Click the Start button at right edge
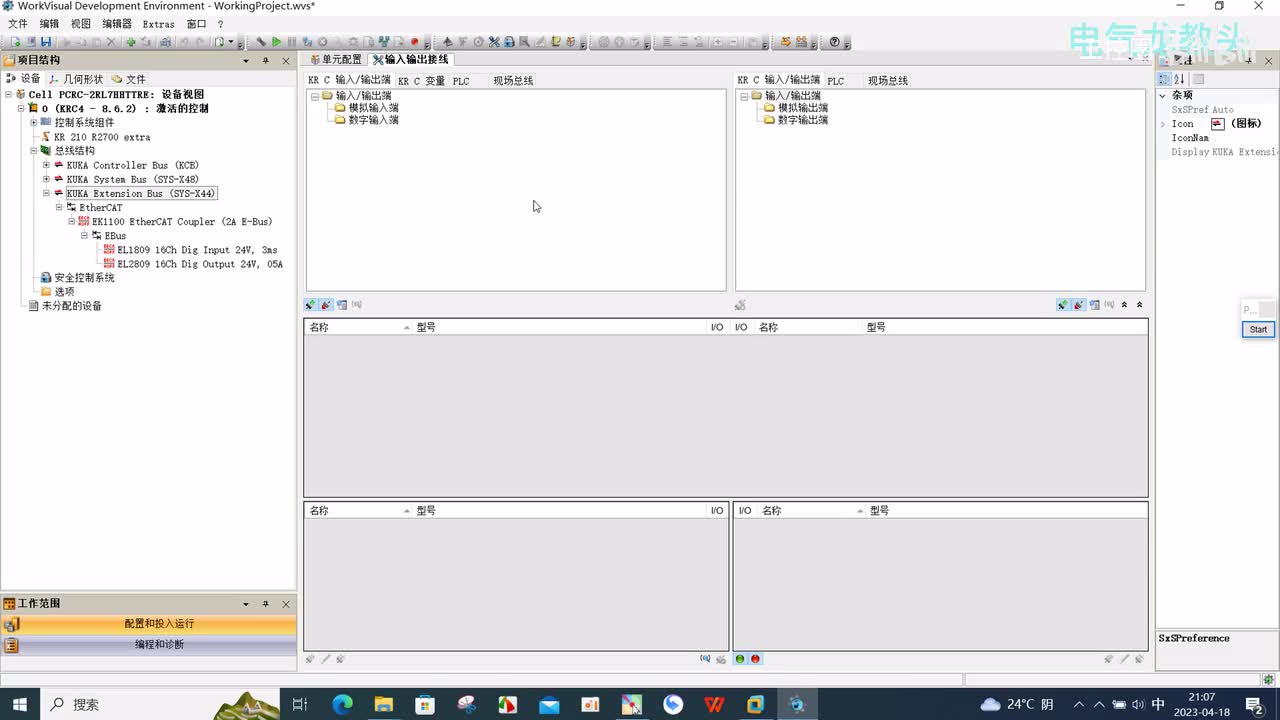Image resolution: width=1280 pixels, height=720 pixels. click(x=1258, y=329)
